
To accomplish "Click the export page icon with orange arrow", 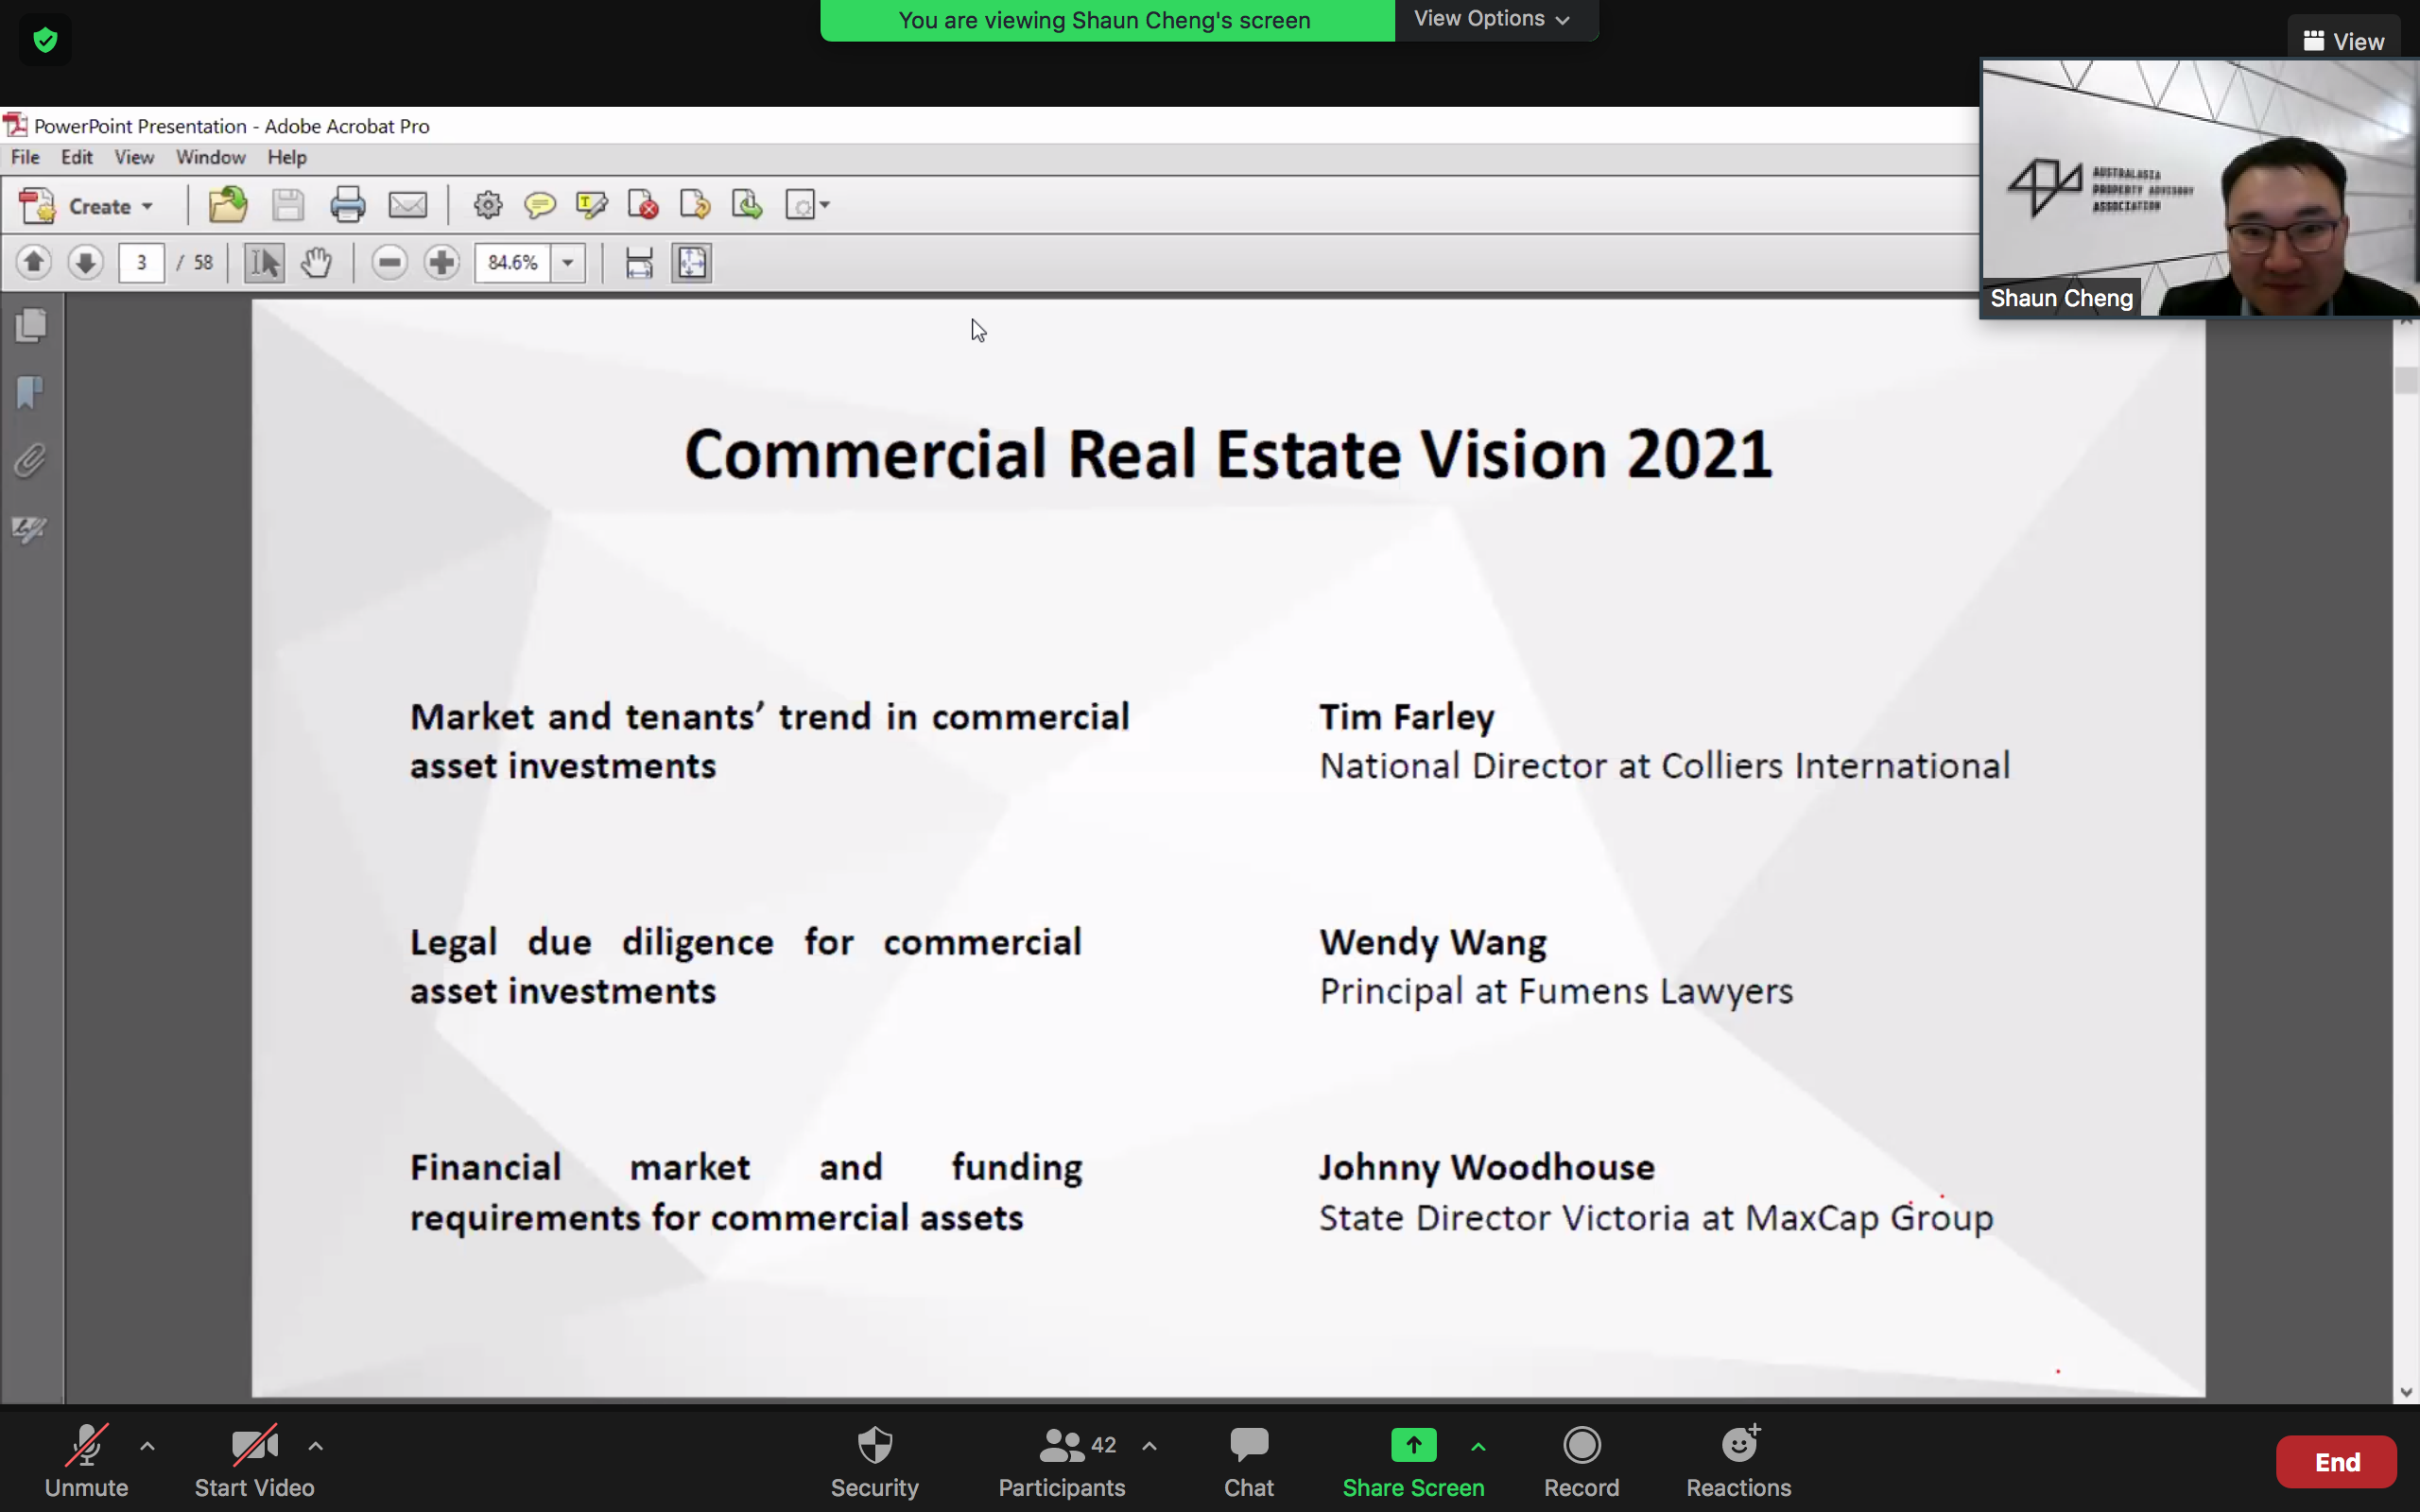I will click(695, 205).
